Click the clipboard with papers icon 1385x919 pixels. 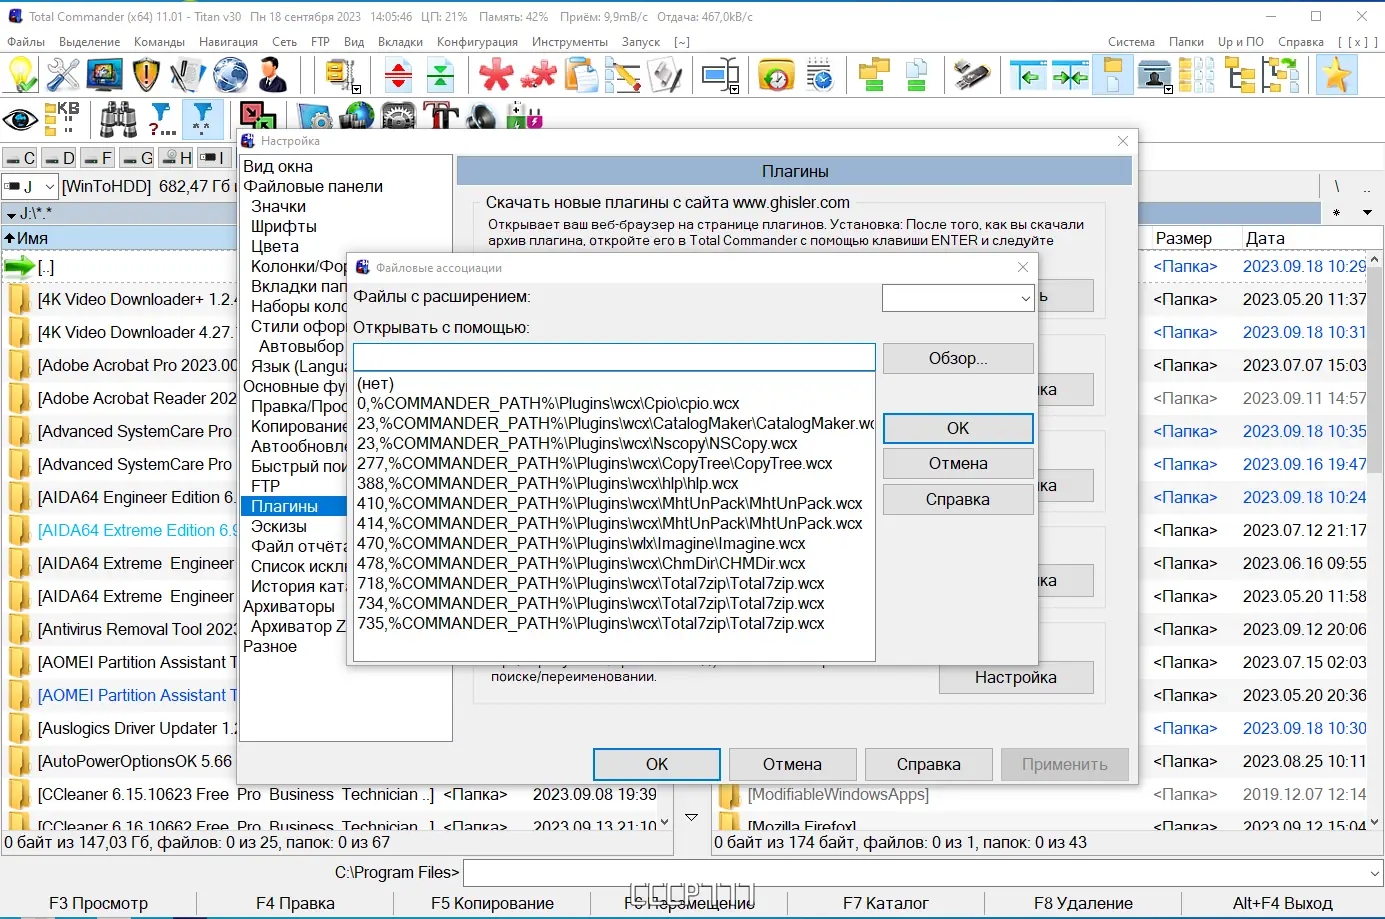(x=580, y=75)
